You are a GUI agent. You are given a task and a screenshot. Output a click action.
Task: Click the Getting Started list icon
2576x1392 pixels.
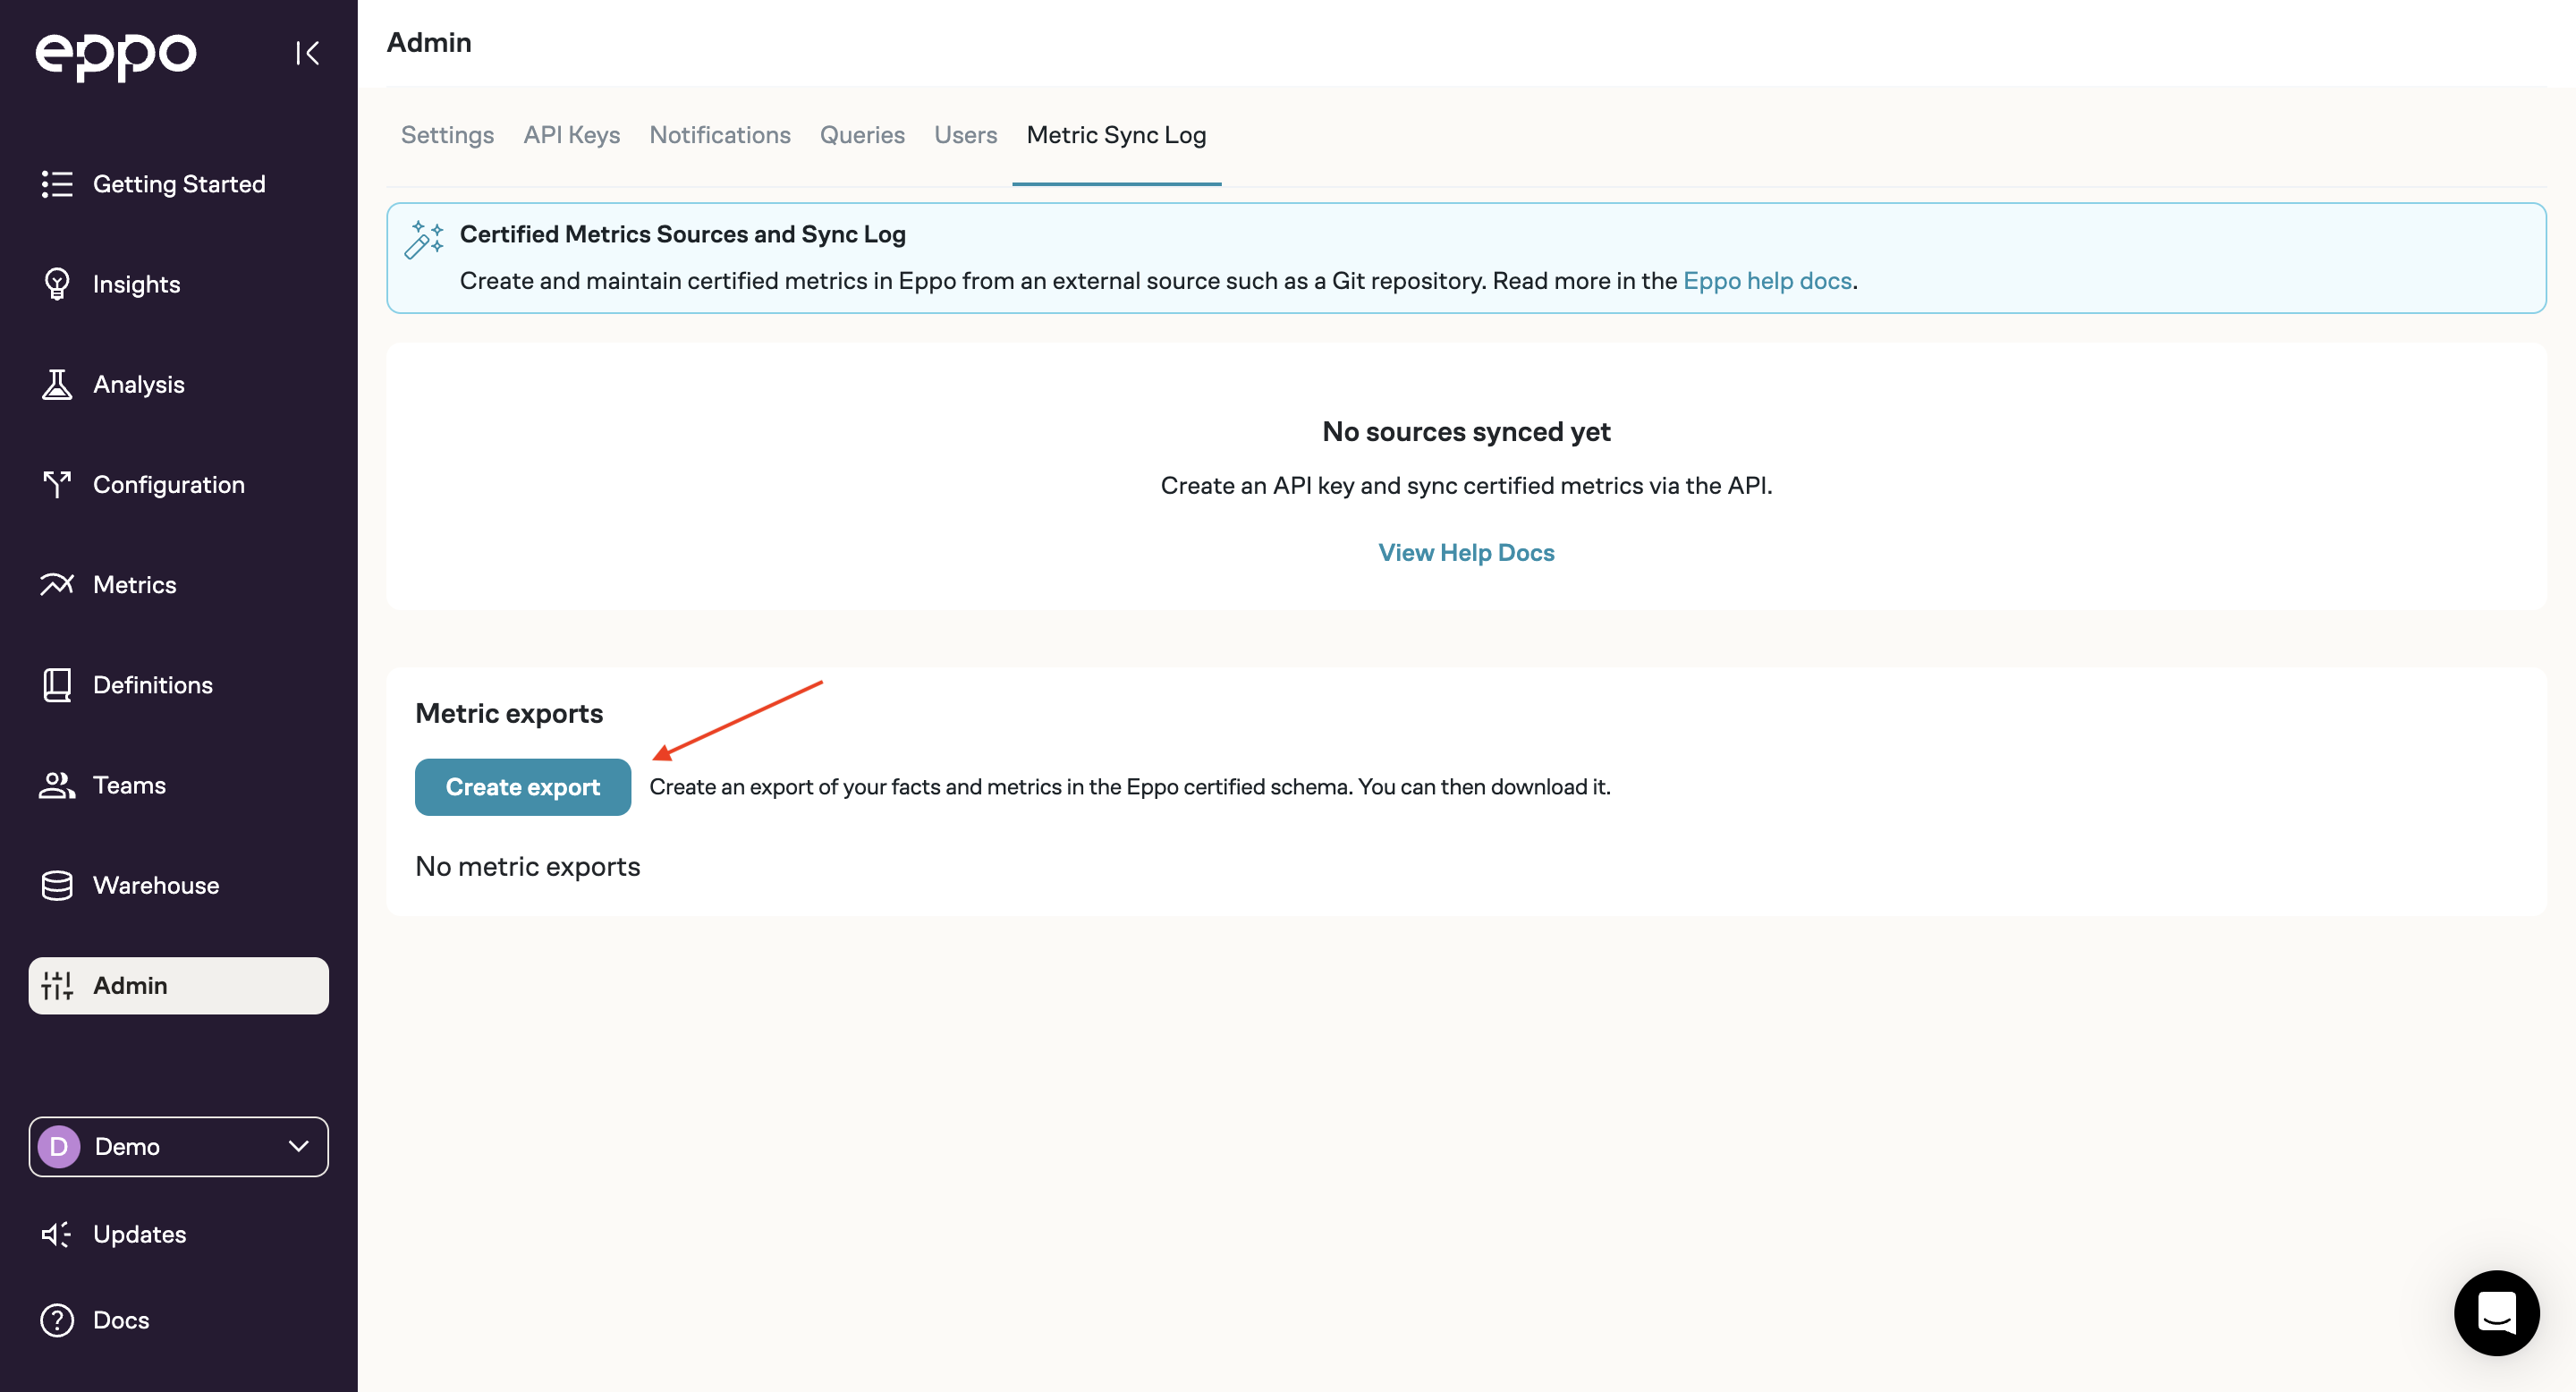tap(57, 184)
